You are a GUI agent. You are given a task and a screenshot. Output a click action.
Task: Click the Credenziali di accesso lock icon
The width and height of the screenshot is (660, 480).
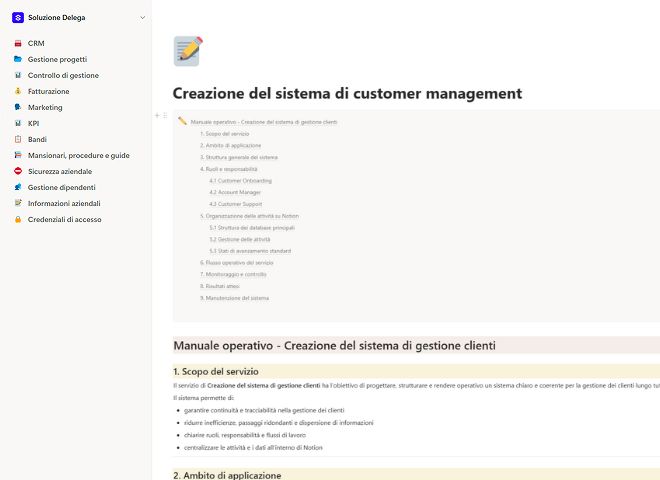[x=18, y=219]
